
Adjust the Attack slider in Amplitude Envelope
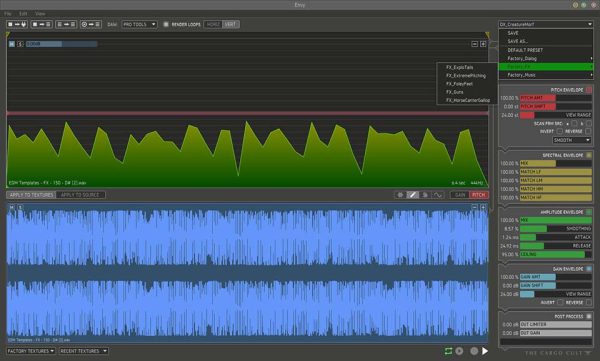556,237
